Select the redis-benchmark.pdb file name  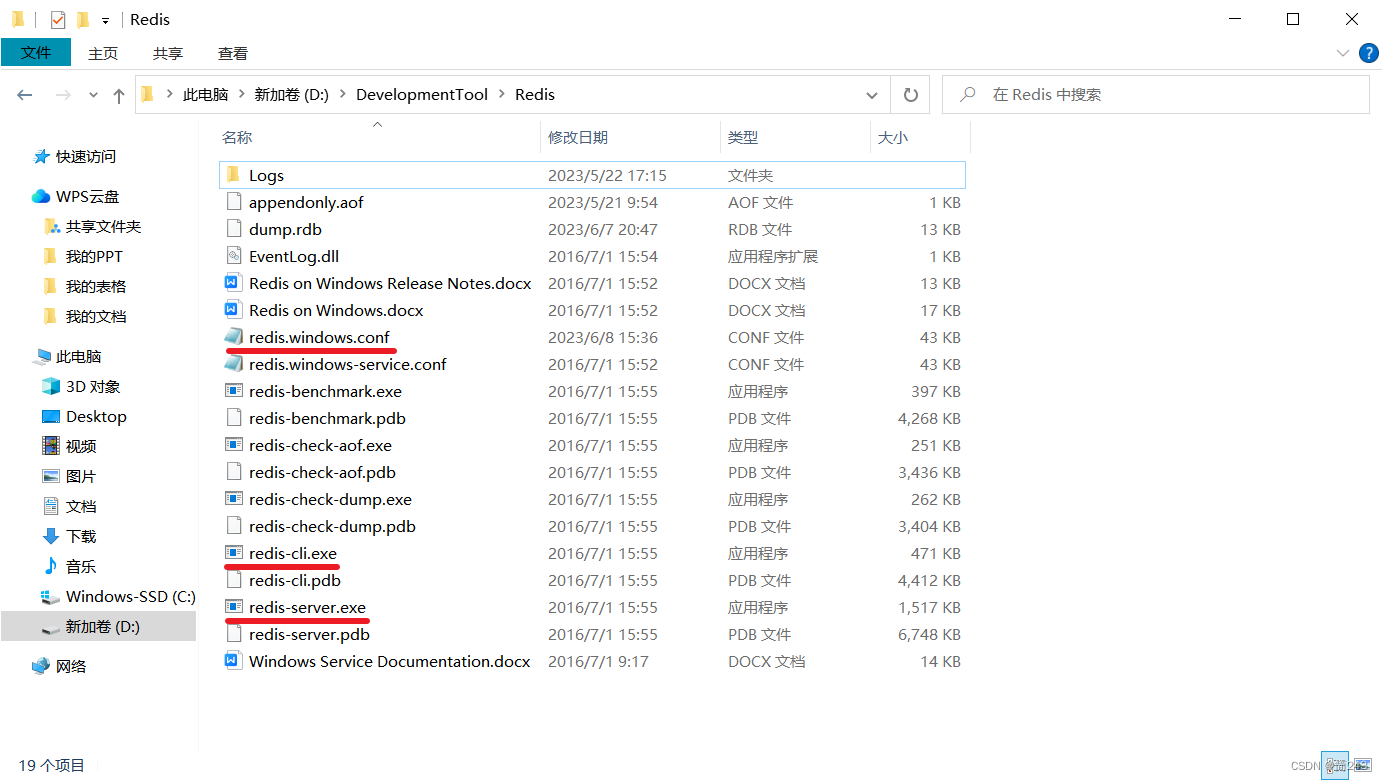click(327, 418)
